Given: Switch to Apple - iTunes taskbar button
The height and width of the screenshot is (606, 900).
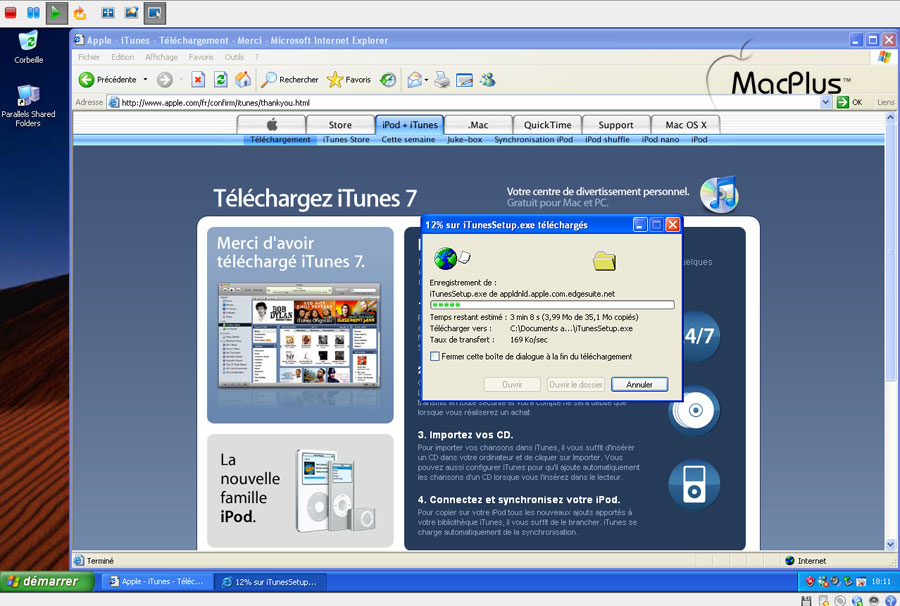Looking at the screenshot, I should tap(157, 581).
